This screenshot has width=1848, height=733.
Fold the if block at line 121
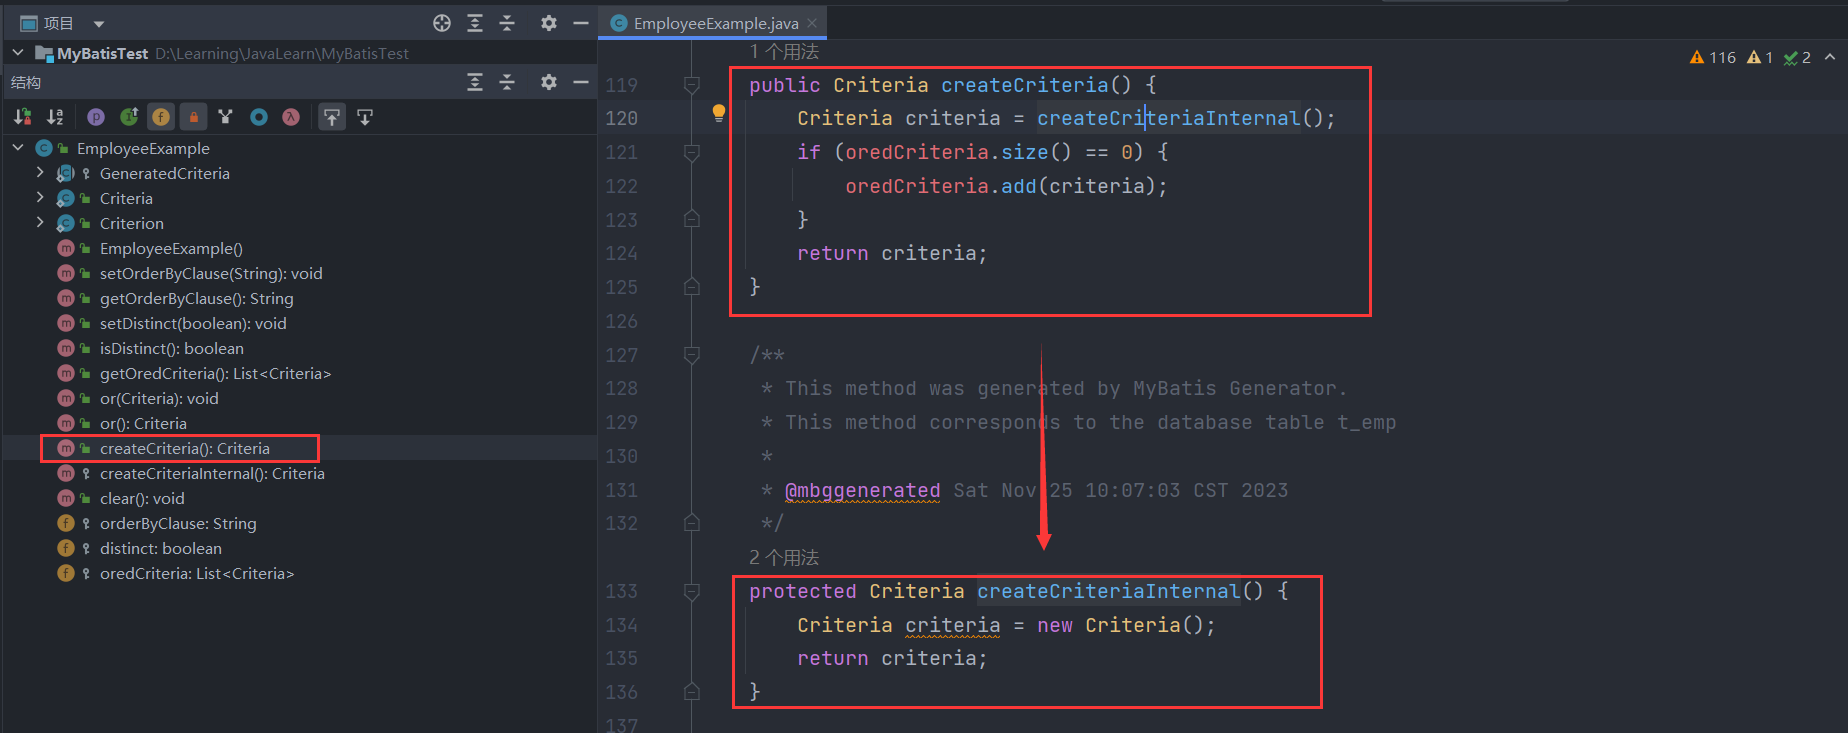tap(691, 152)
